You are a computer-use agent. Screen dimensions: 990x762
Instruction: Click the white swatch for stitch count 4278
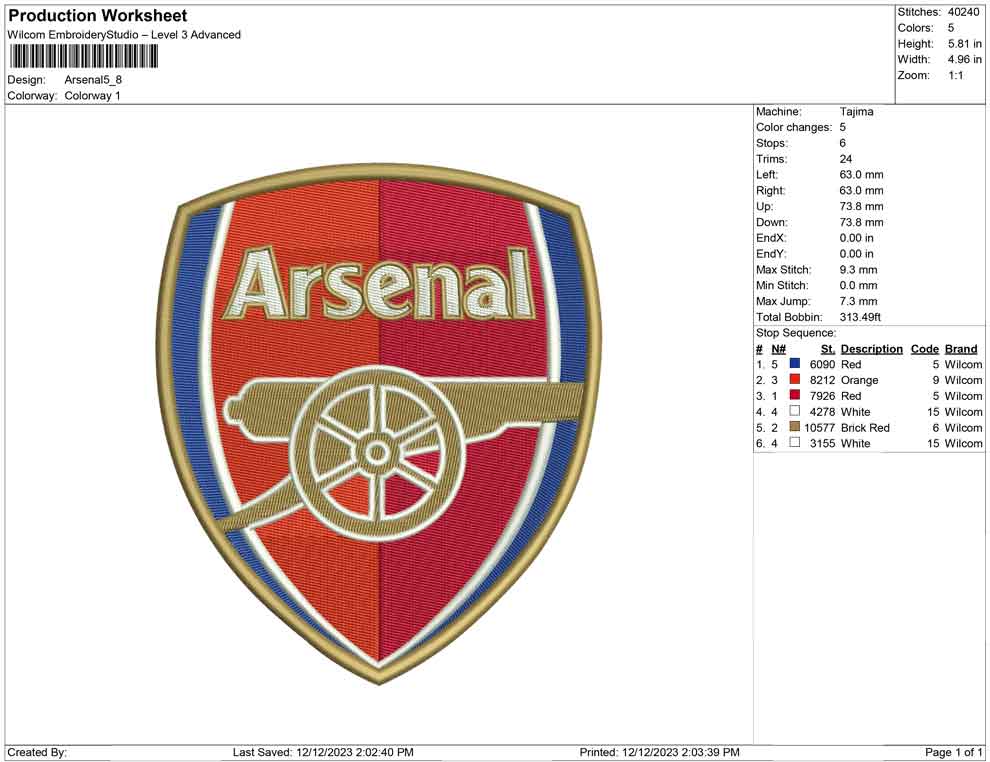coord(795,411)
